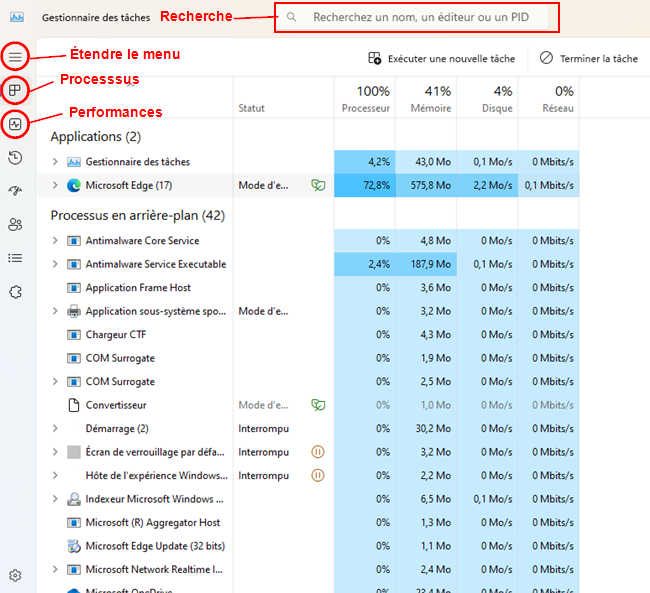Focus the search field for name, publisher or PID
This screenshot has height=593, width=650.
click(x=417, y=17)
